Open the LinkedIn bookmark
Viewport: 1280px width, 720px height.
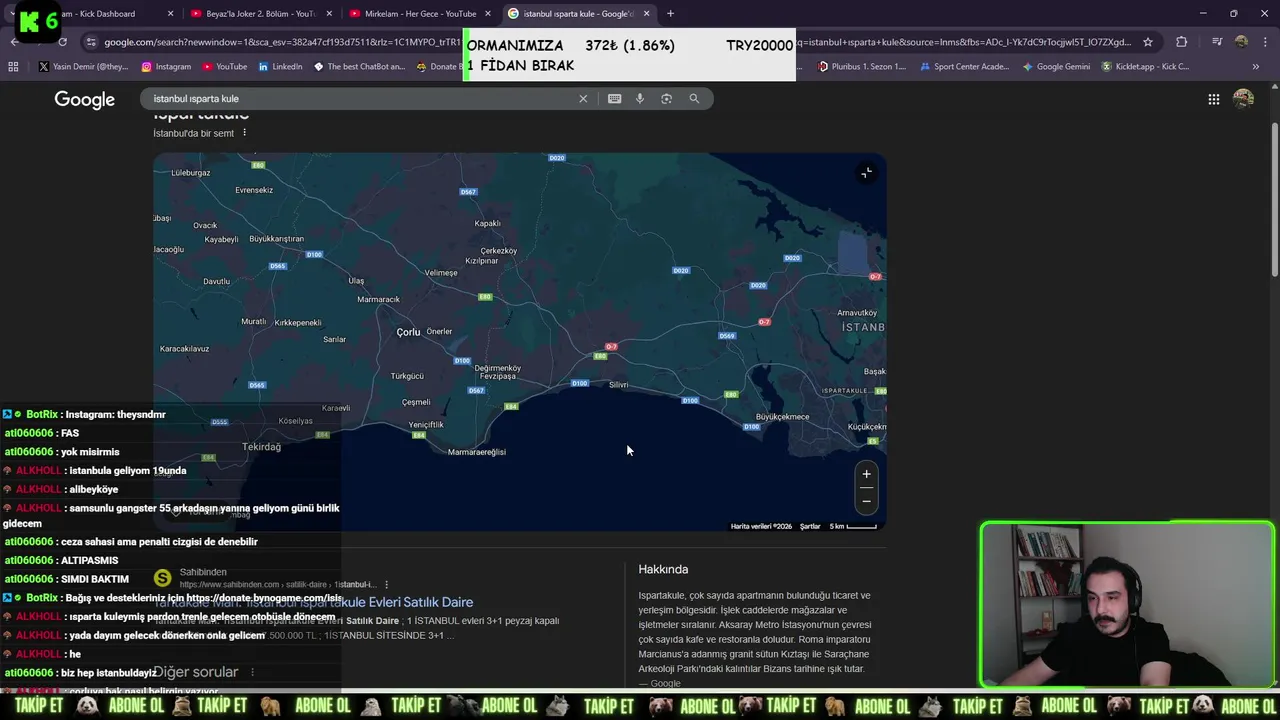click(x=280, y=67)
